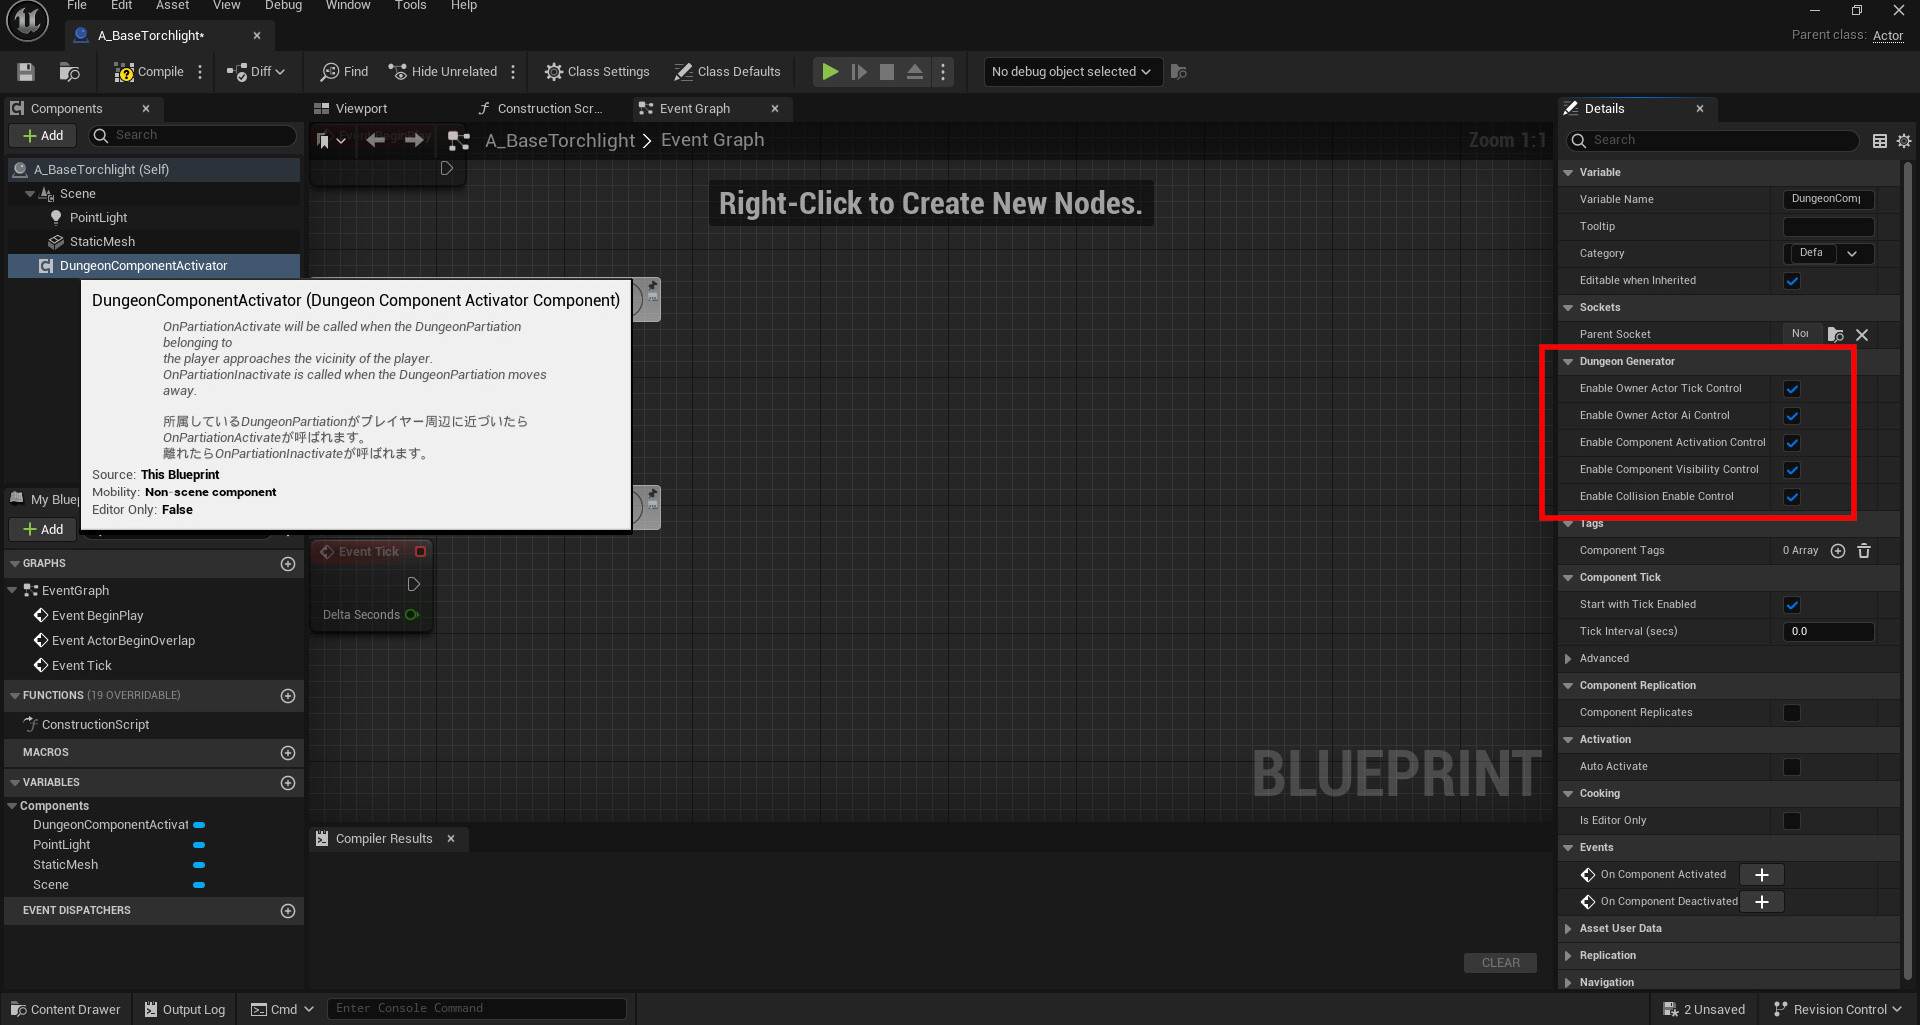
Task: Toggle Enable Component Activation Control
Action: pos(1792,443)
